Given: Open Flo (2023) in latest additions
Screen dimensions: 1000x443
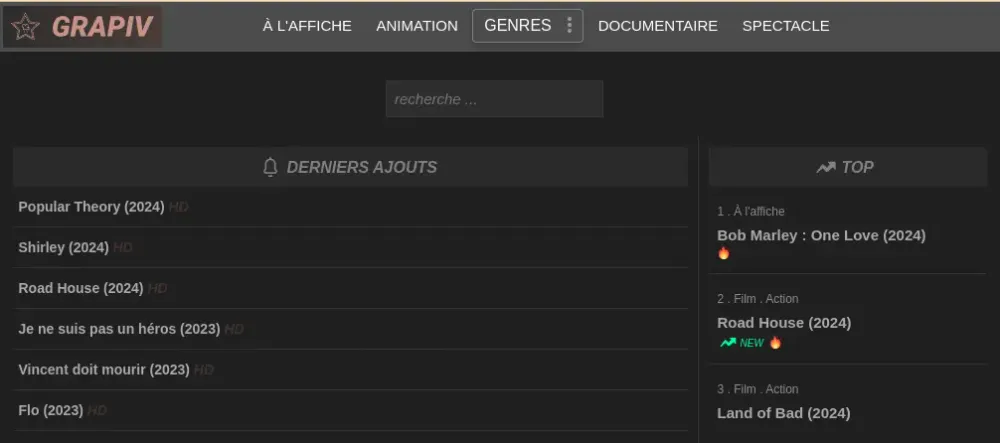Looking at the screenshot, I should coord(51,410).
